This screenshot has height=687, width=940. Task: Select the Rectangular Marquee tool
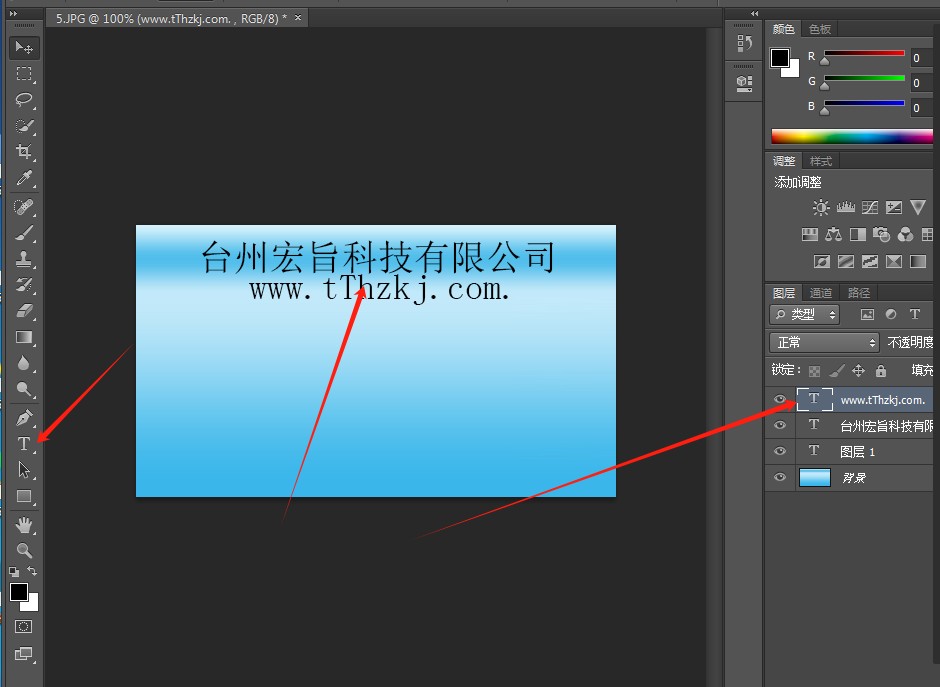tap(24, 74)
